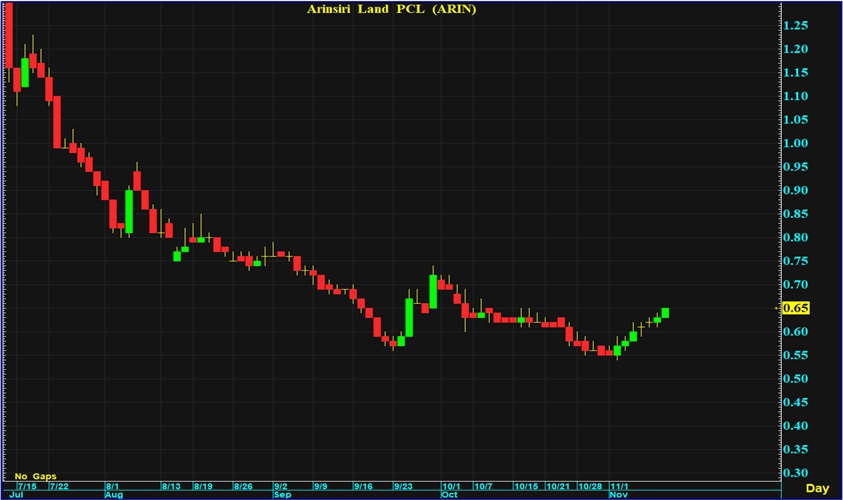Select the 8/1 date label
The width and height of the screenshot is (843, 500).
pos(112,486)
